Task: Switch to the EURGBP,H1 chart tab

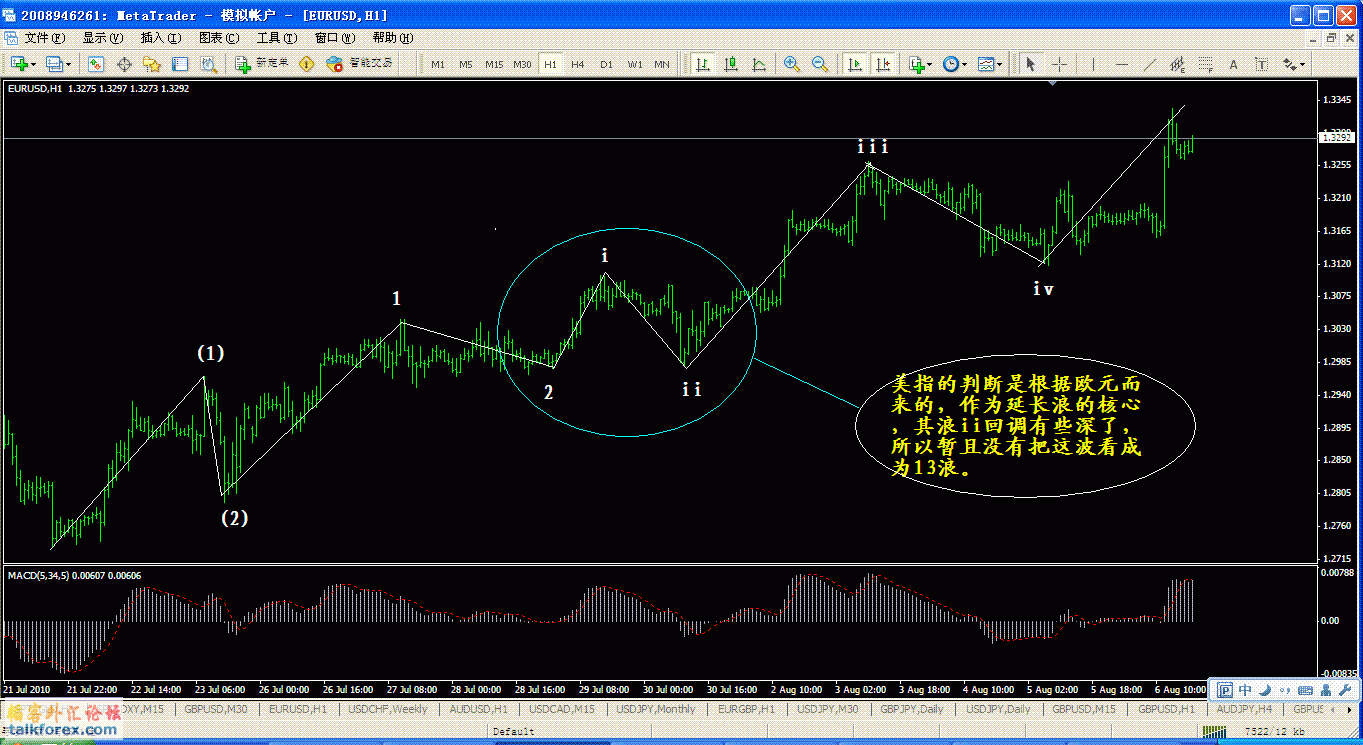Action: pyautogui.click(x=746, y=709)
